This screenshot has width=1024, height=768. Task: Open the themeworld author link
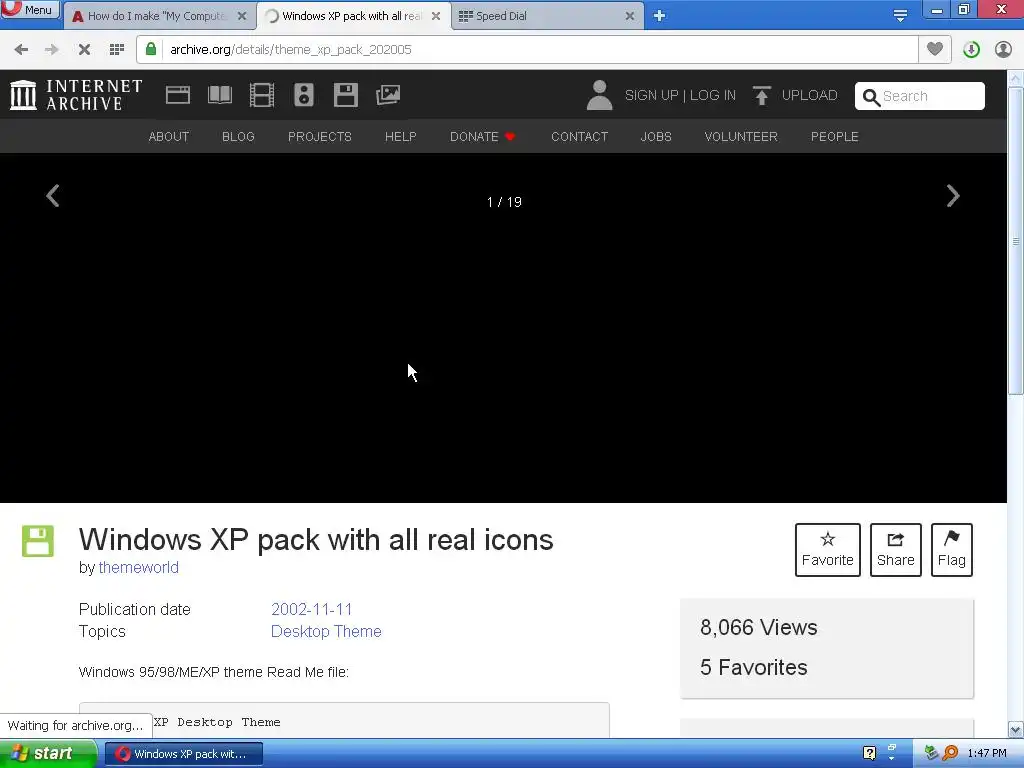[x=138, y=568]
